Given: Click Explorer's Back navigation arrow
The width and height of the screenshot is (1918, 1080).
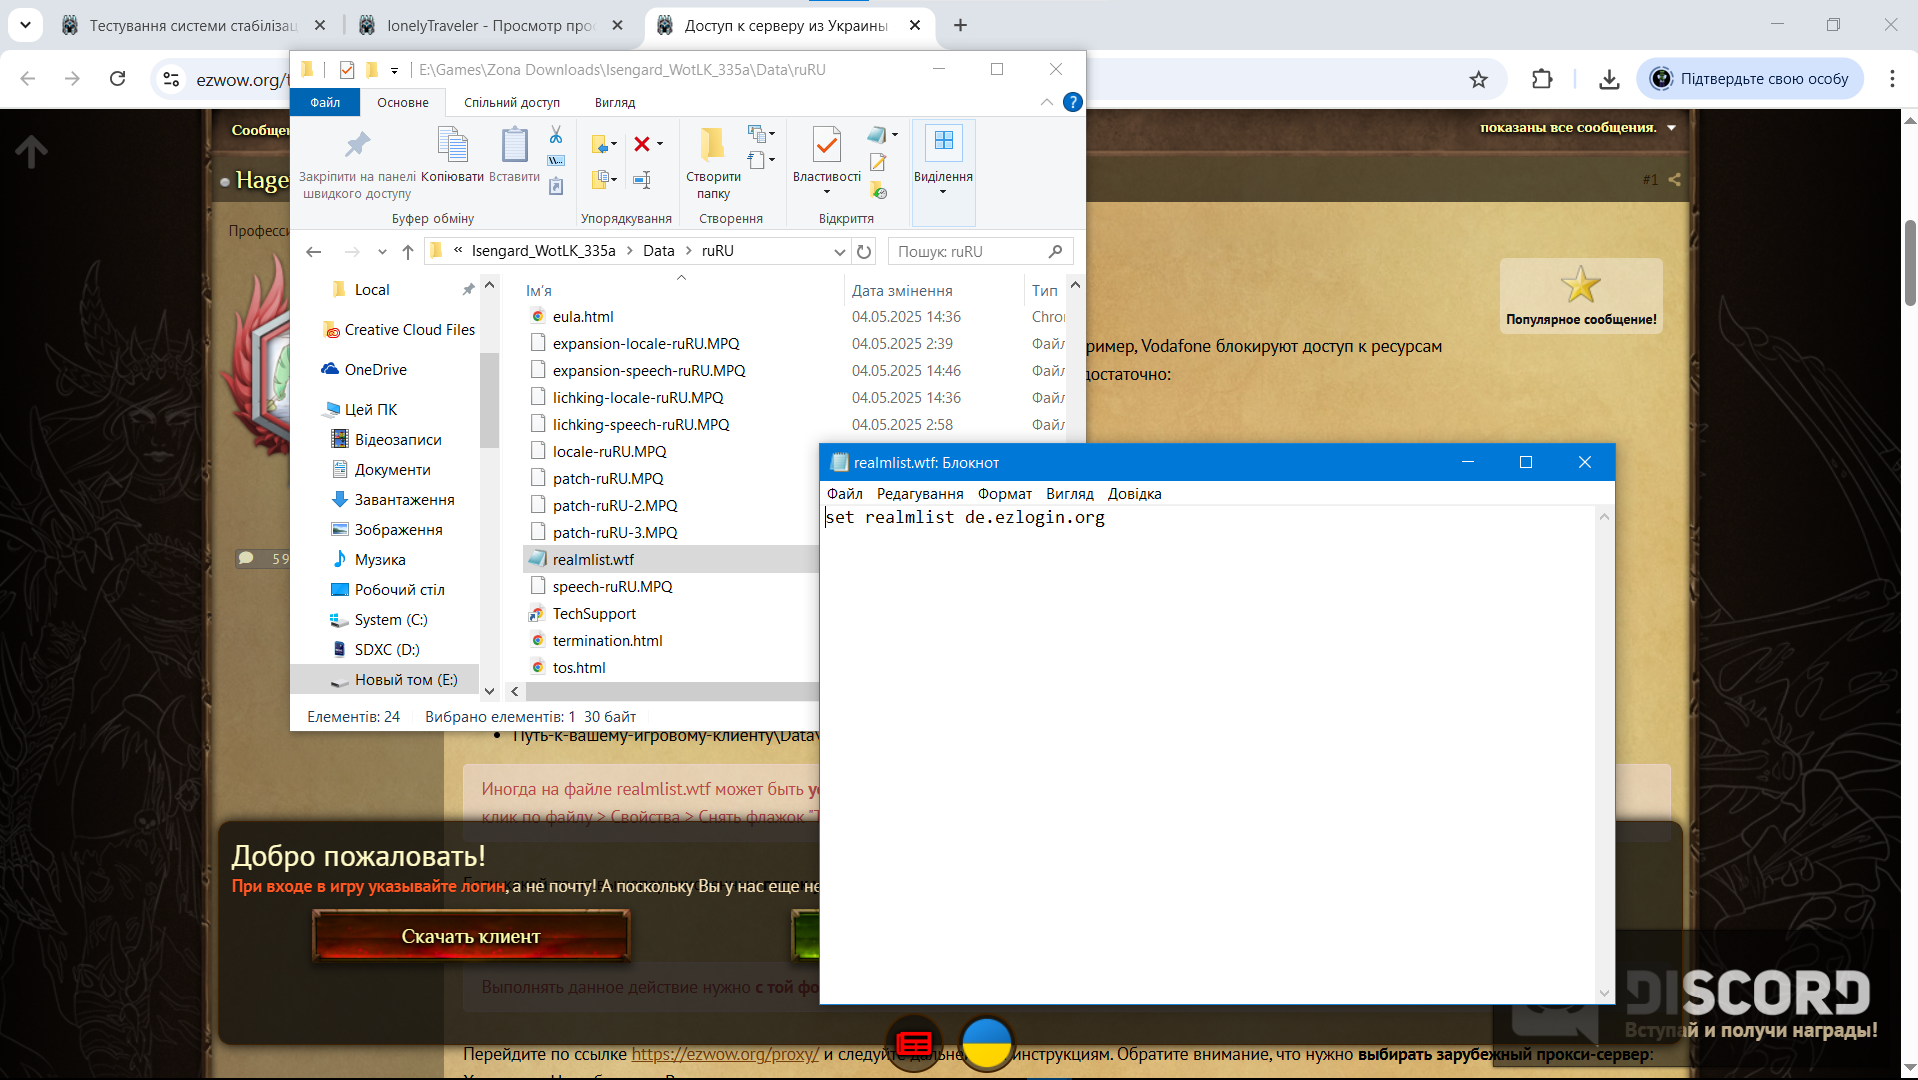Looking at the screenshot, I should tap(314, 251).
